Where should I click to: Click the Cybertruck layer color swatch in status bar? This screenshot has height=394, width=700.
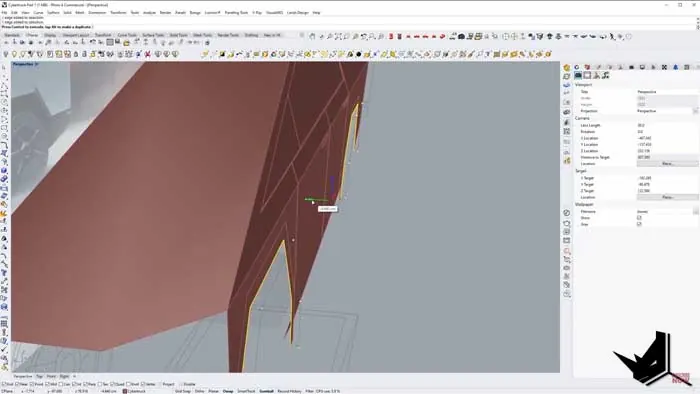[125, 391]
